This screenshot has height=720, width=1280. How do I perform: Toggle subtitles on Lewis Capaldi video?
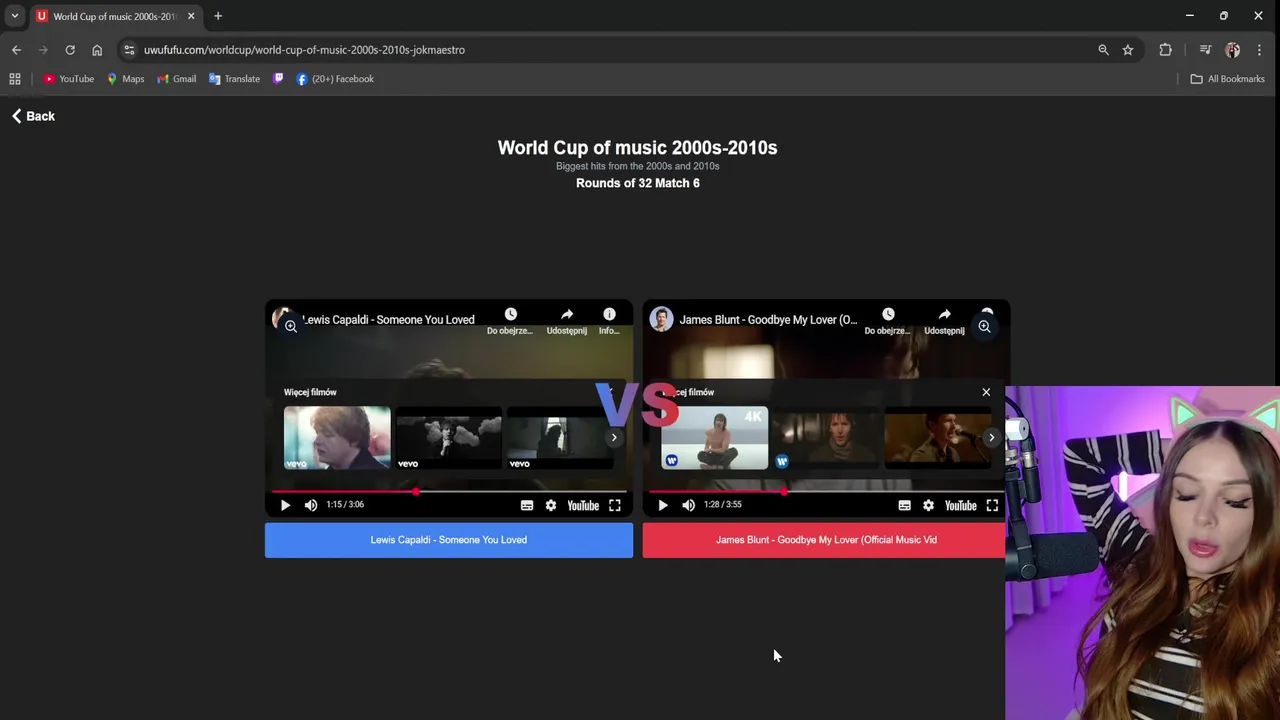click(x=527, y=505)
